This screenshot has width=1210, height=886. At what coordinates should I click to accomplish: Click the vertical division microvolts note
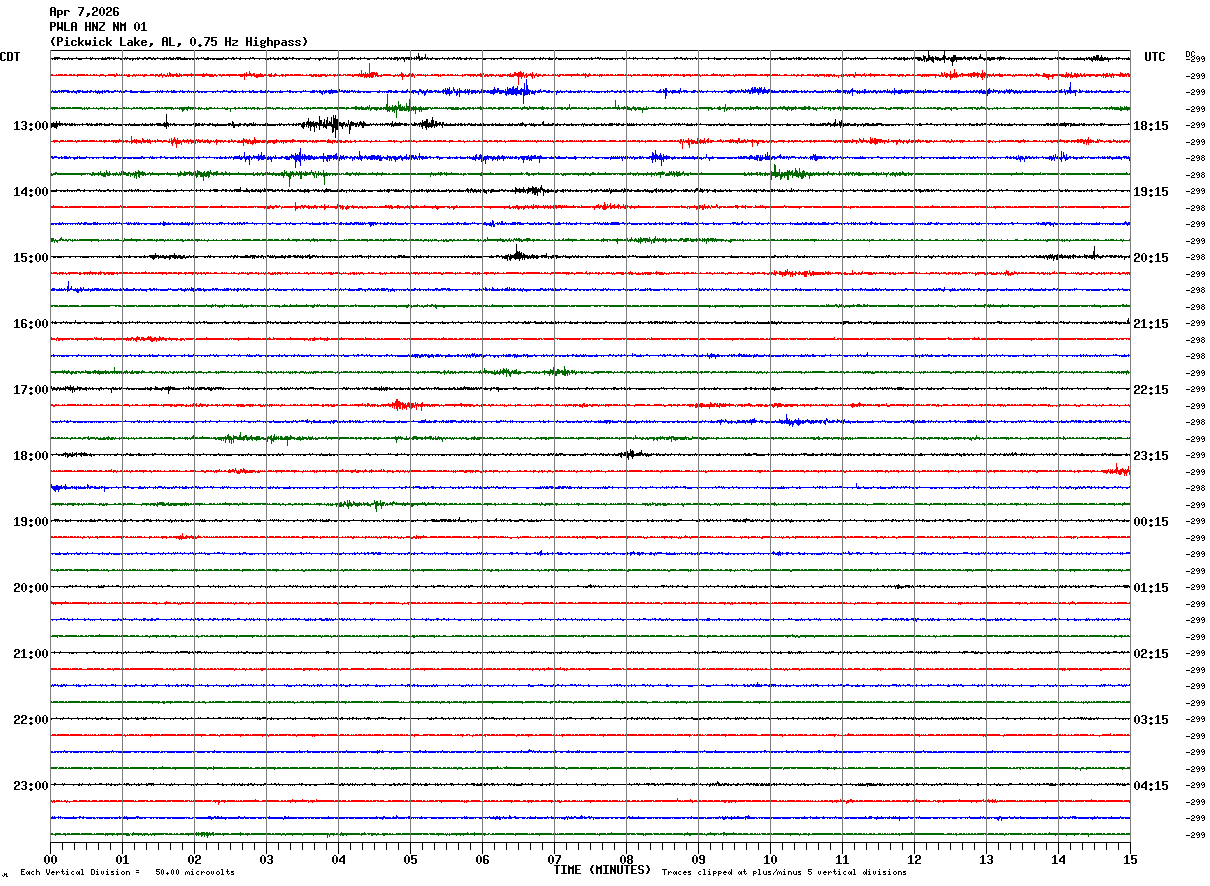click(127, 873)
